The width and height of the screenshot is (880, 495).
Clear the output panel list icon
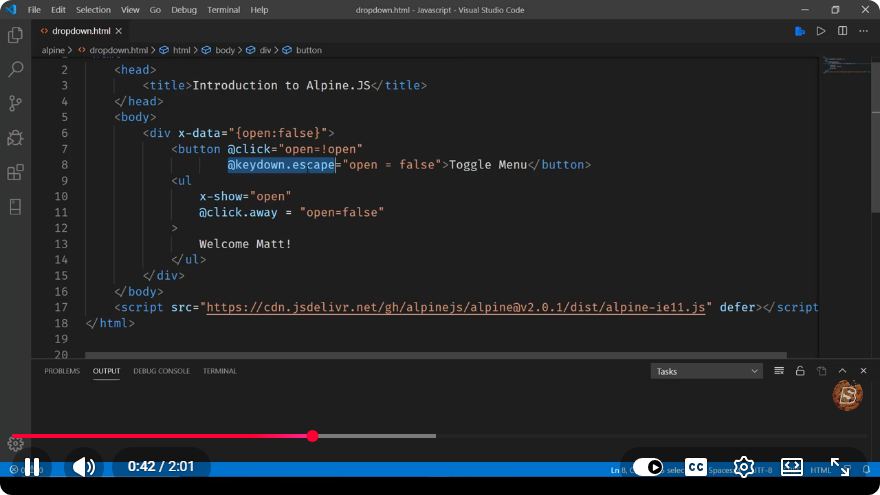779,370
